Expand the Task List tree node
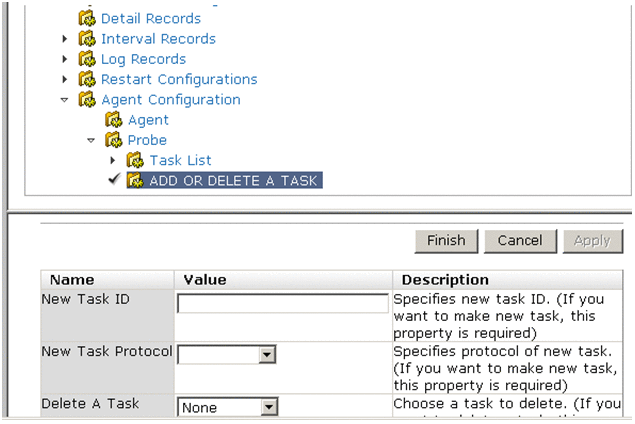 pos(114,160)
